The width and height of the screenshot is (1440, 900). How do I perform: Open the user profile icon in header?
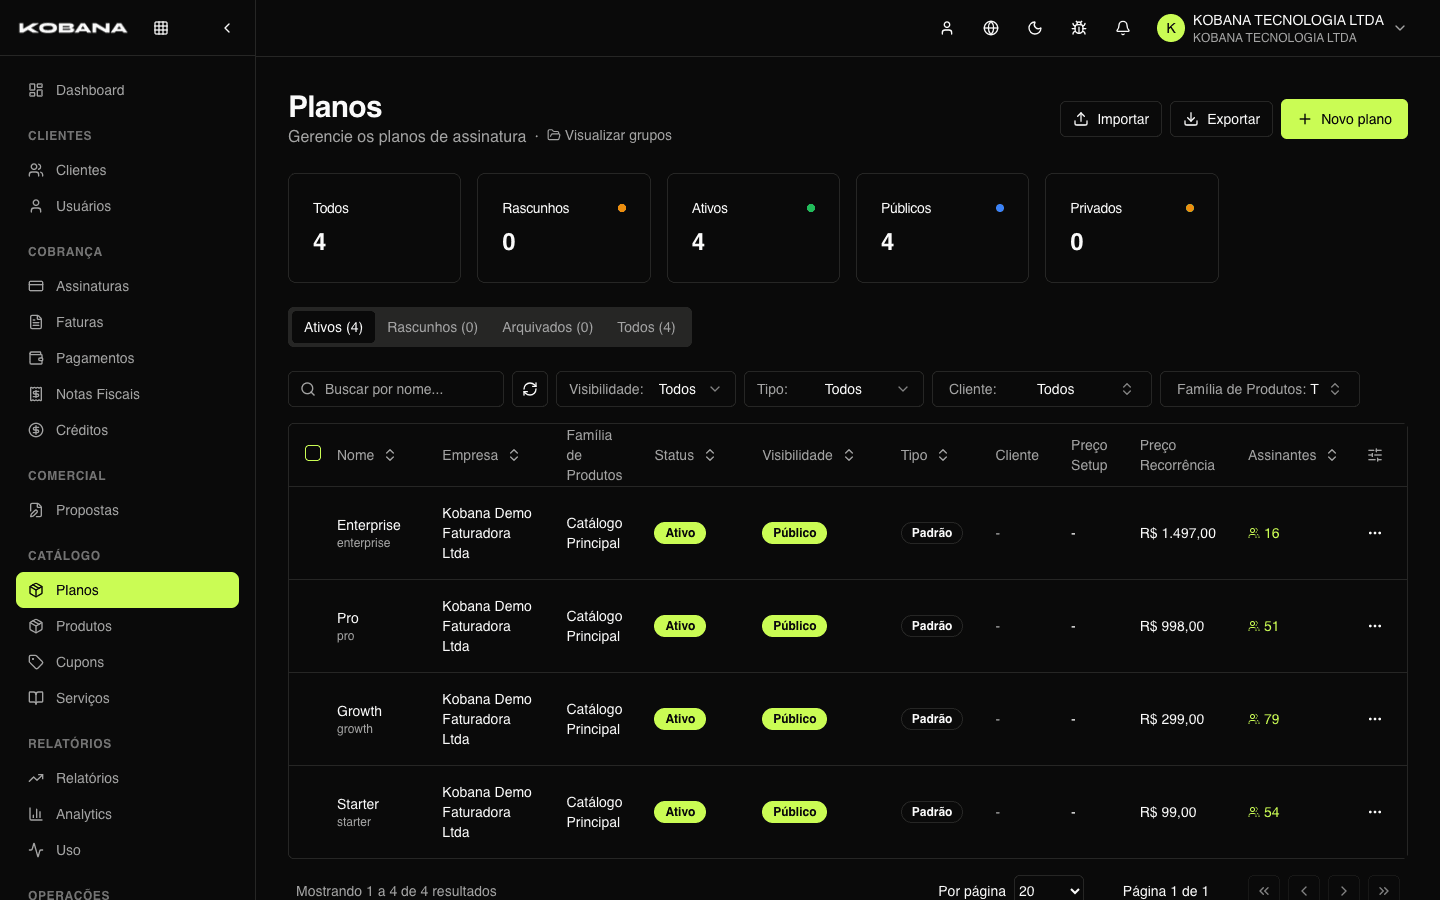(947, 28)
